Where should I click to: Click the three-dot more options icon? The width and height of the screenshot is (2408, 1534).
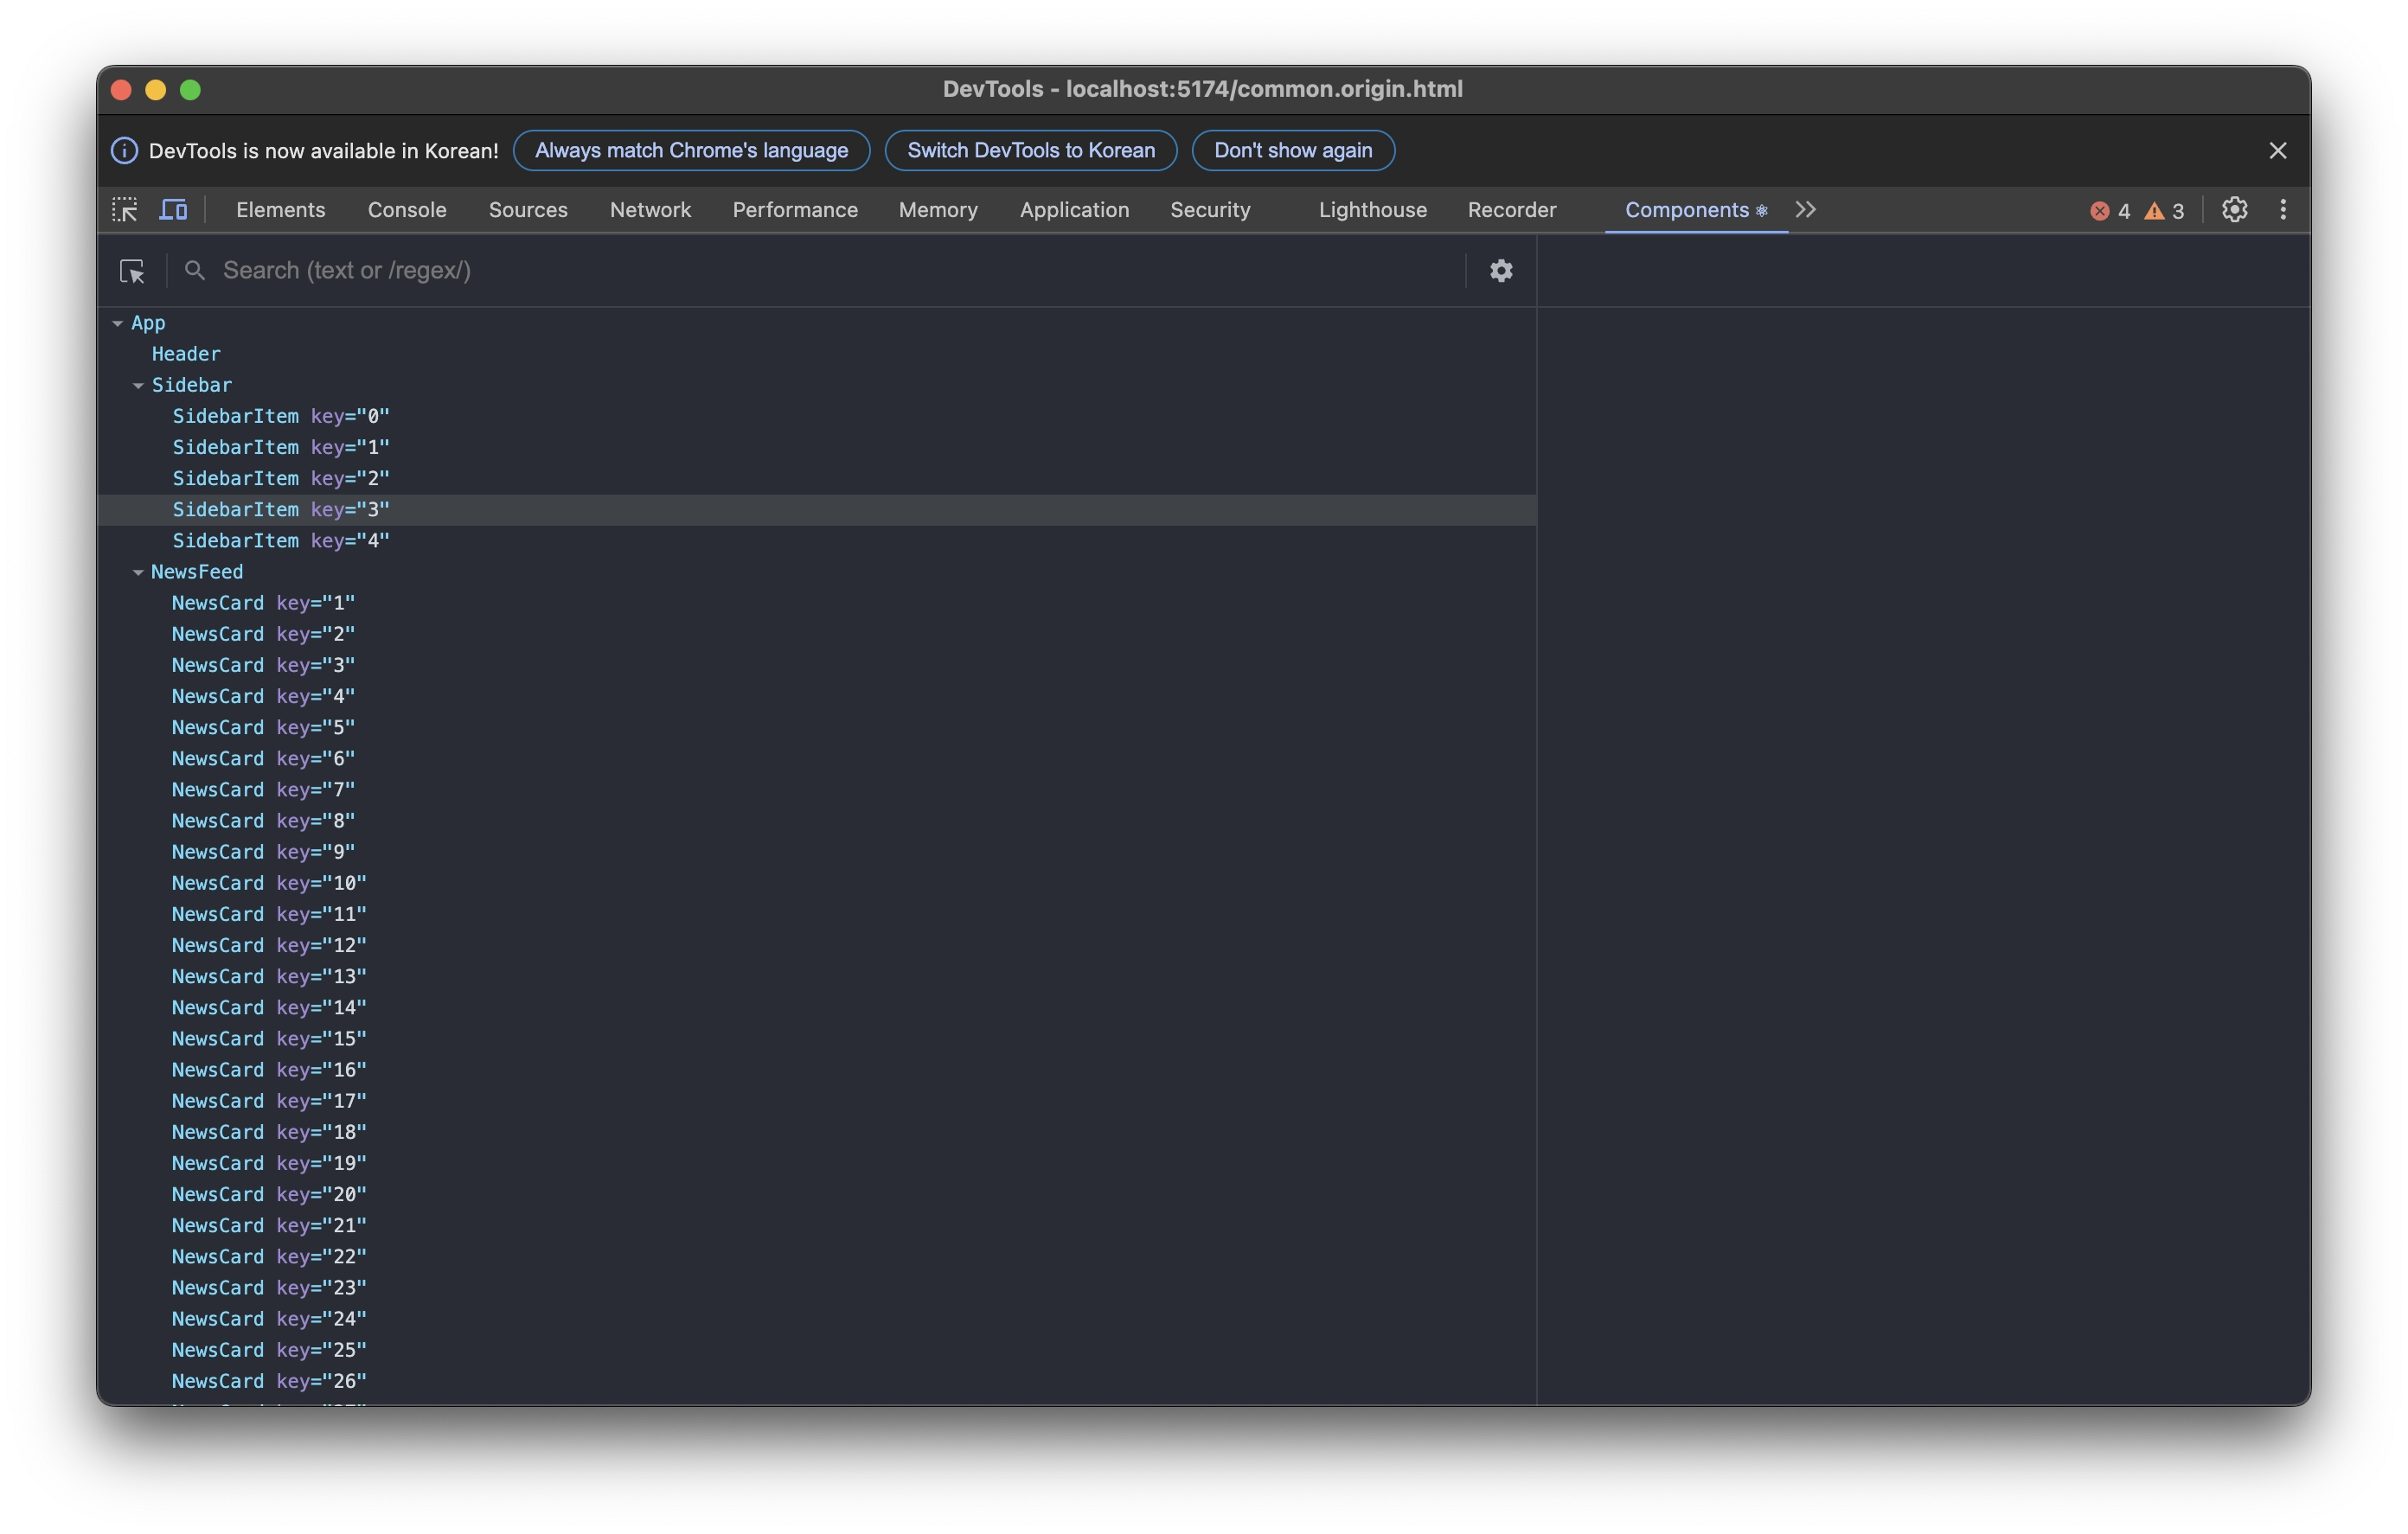pos(2283,209)
